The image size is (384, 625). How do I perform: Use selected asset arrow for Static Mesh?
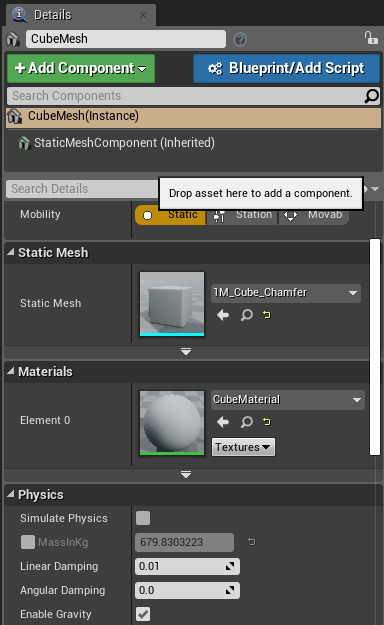pyautogui.click(x=223, y=315)
